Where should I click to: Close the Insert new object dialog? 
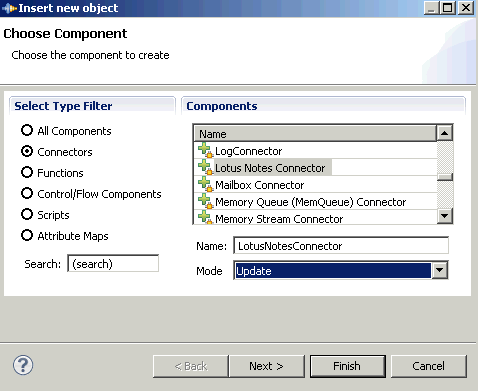click(466, 8)
